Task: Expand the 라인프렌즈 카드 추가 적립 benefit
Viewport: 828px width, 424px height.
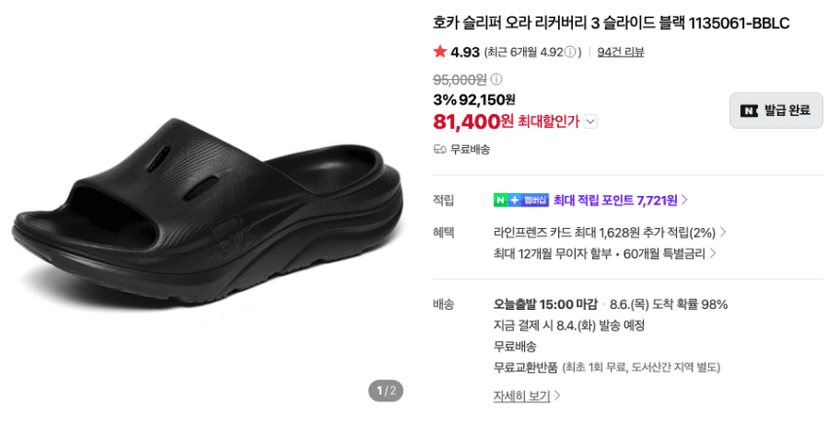Action: [x=610, y=232]
